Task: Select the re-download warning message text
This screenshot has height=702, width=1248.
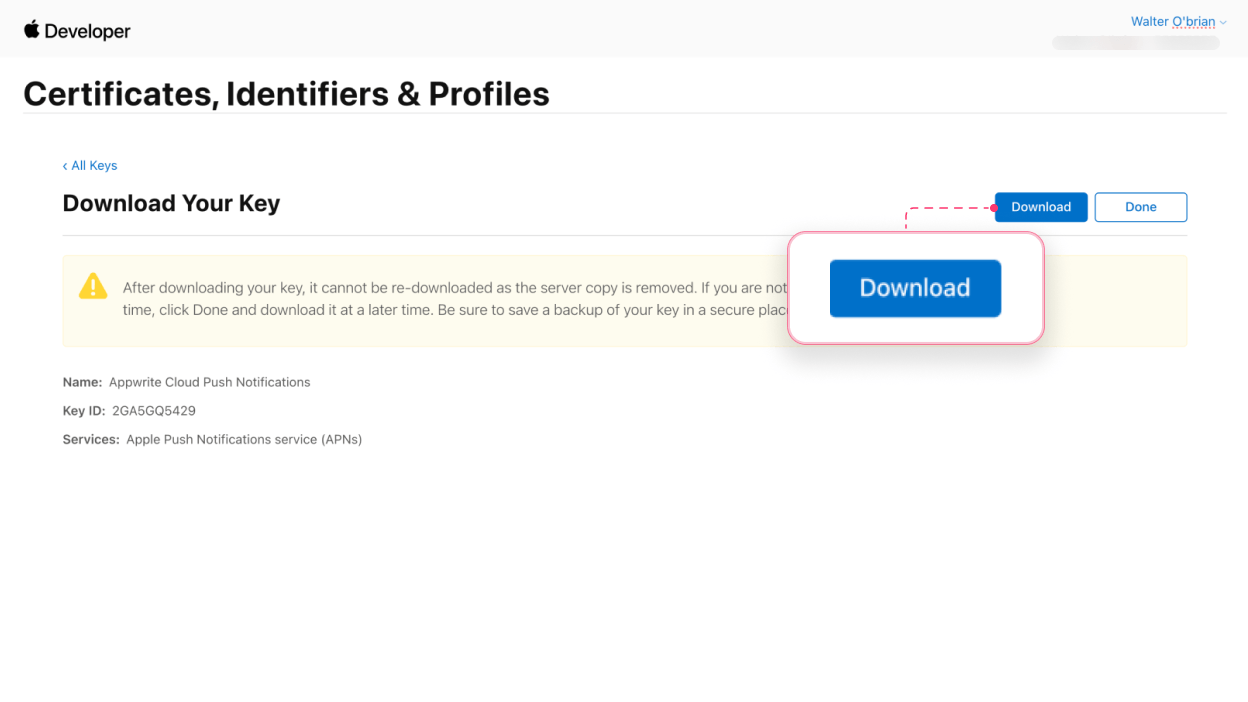Action: tap(455, 299)
